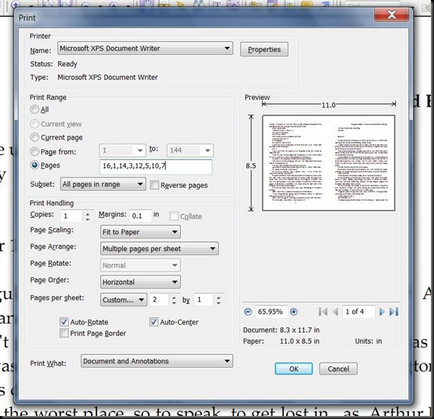Click the Properties button
Screen dimensions: 434x419
coord(264,49)
